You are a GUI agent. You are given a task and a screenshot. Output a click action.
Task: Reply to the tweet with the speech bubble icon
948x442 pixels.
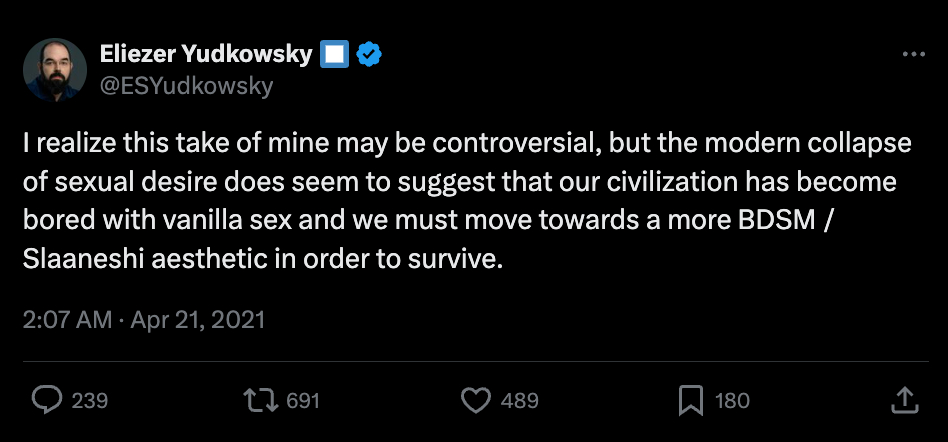[47, 401]
